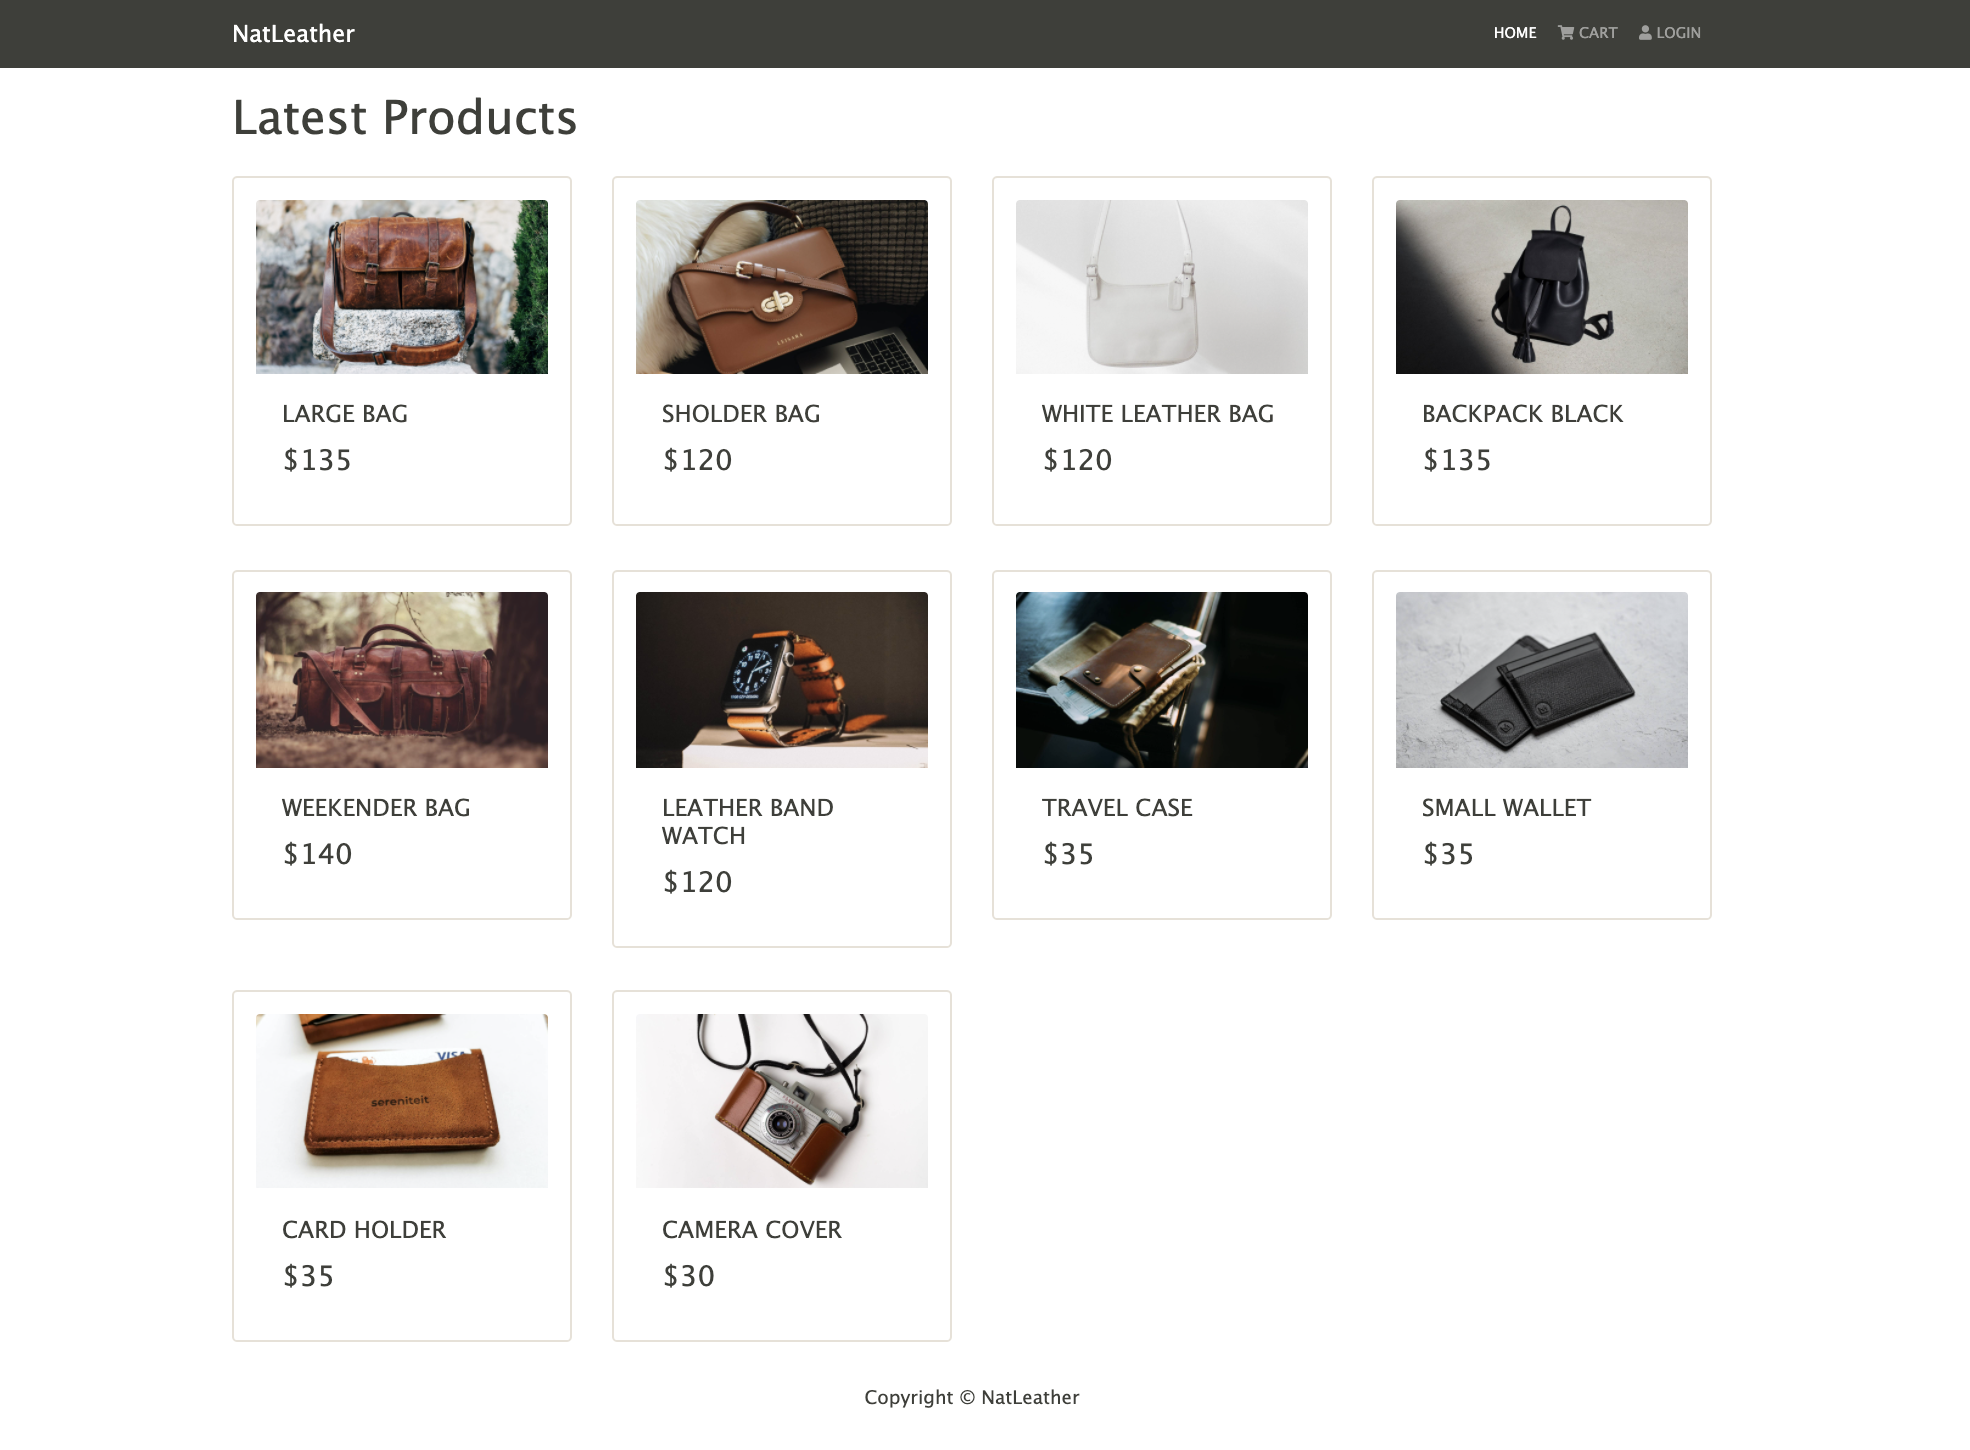
Task: Click the camera cover product photo
Action: (x=781, y=1100)
